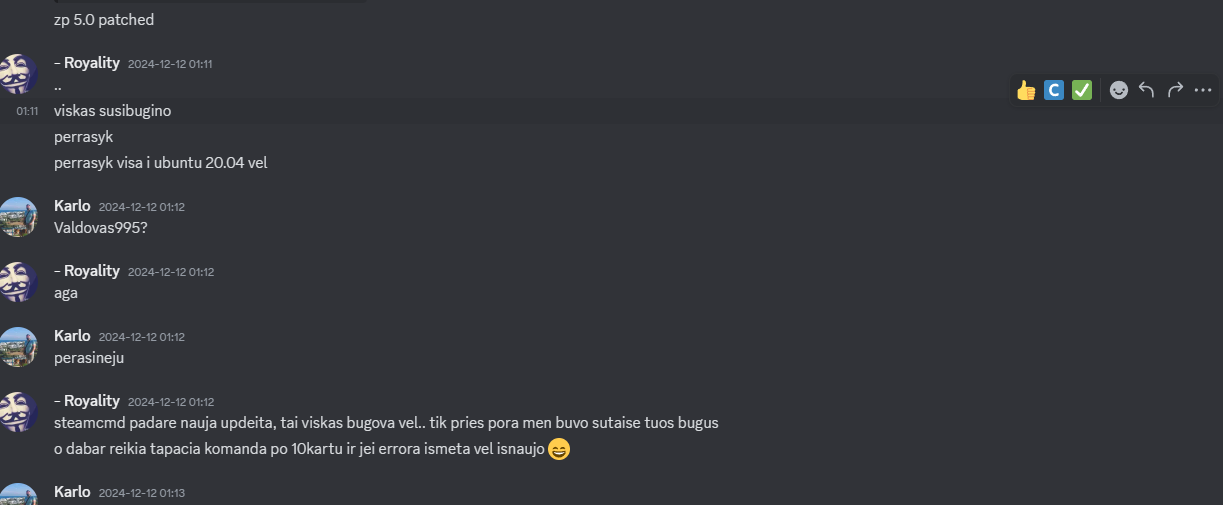Image resolution: width=1223 pixels, height=505 pixels.
Task: Open the add reaction emoji picker
Action: coord(1119,90)
